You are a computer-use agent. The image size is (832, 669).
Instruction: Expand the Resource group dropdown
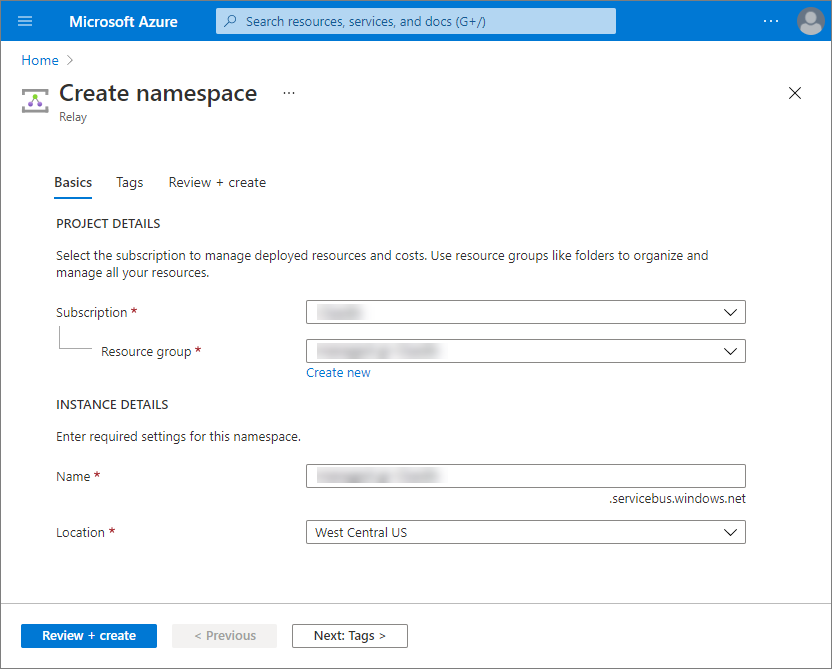[525, 351]
